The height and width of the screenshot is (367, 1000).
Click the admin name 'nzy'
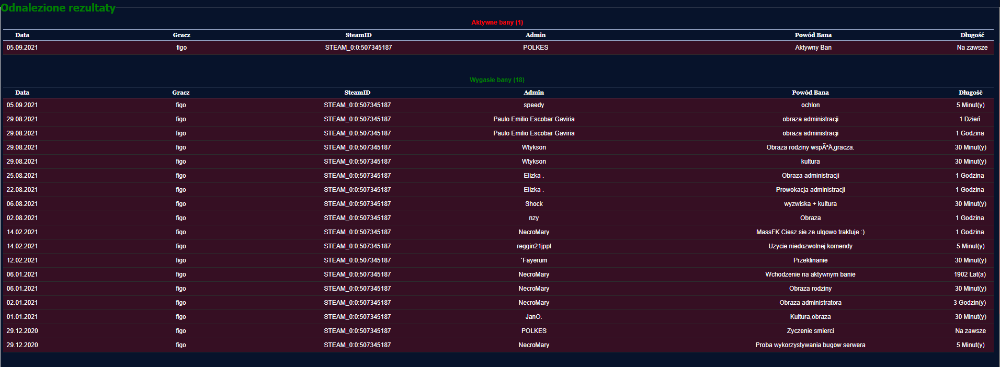533,218
